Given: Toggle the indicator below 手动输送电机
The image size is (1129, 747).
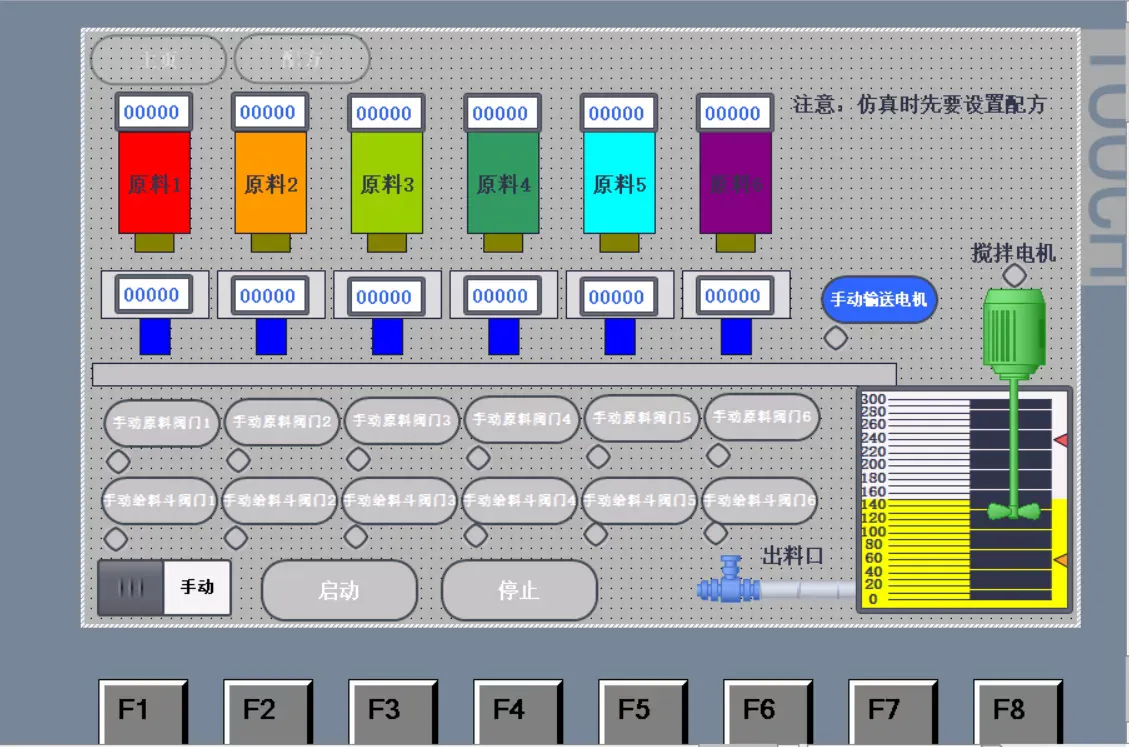Looking at the screenshot, I should [836, 337].
